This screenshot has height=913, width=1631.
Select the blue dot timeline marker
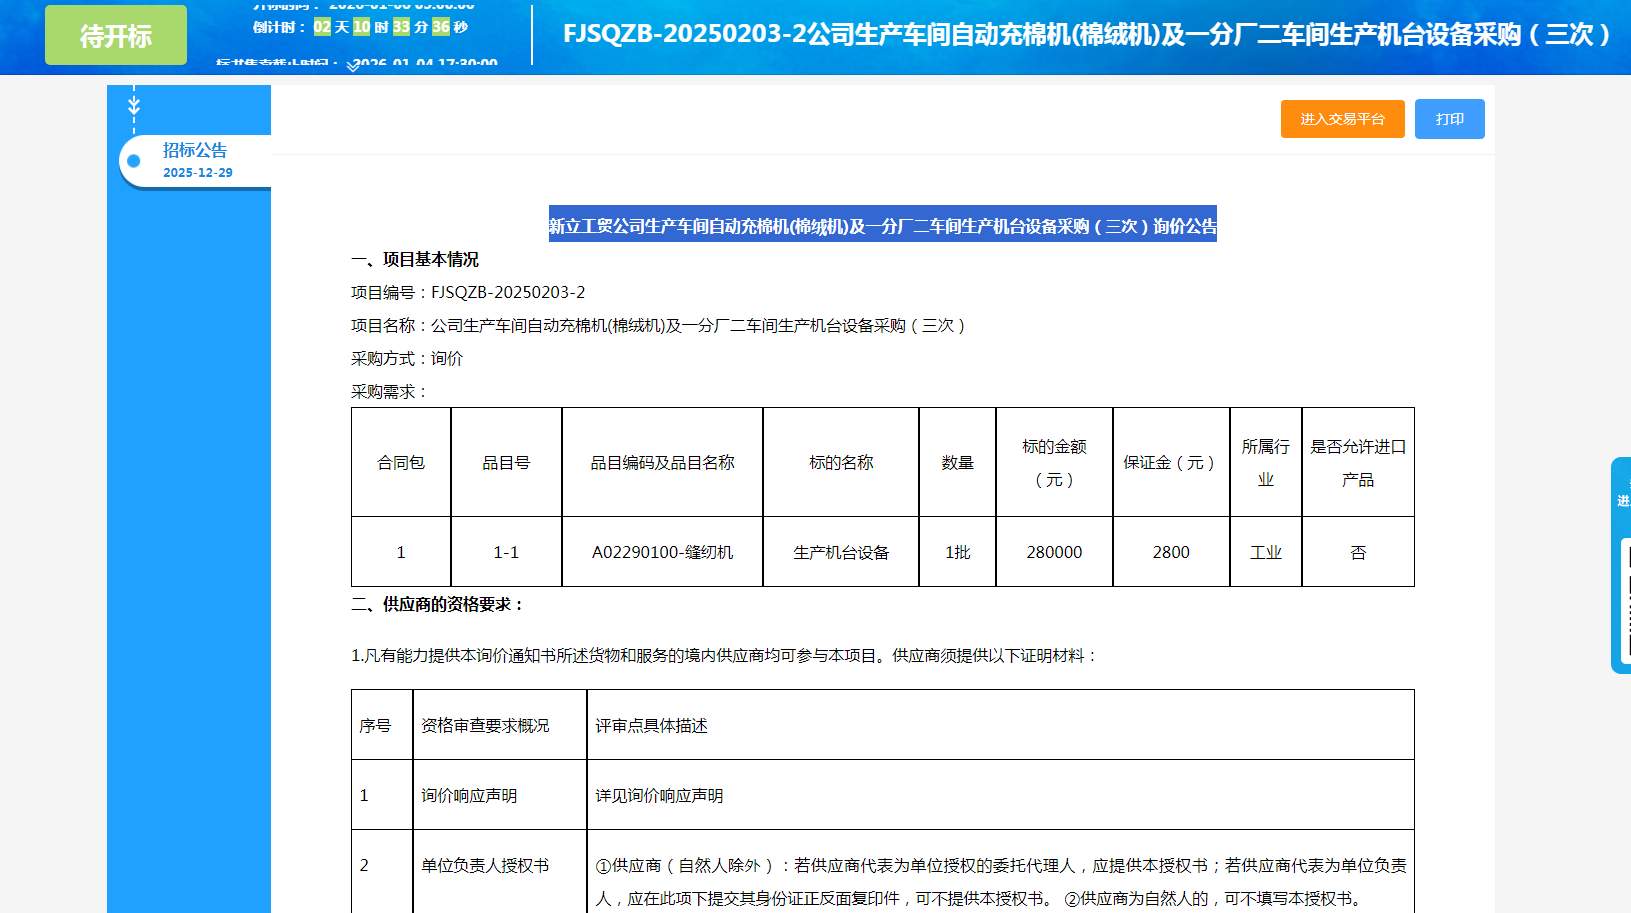pos(134,161)
